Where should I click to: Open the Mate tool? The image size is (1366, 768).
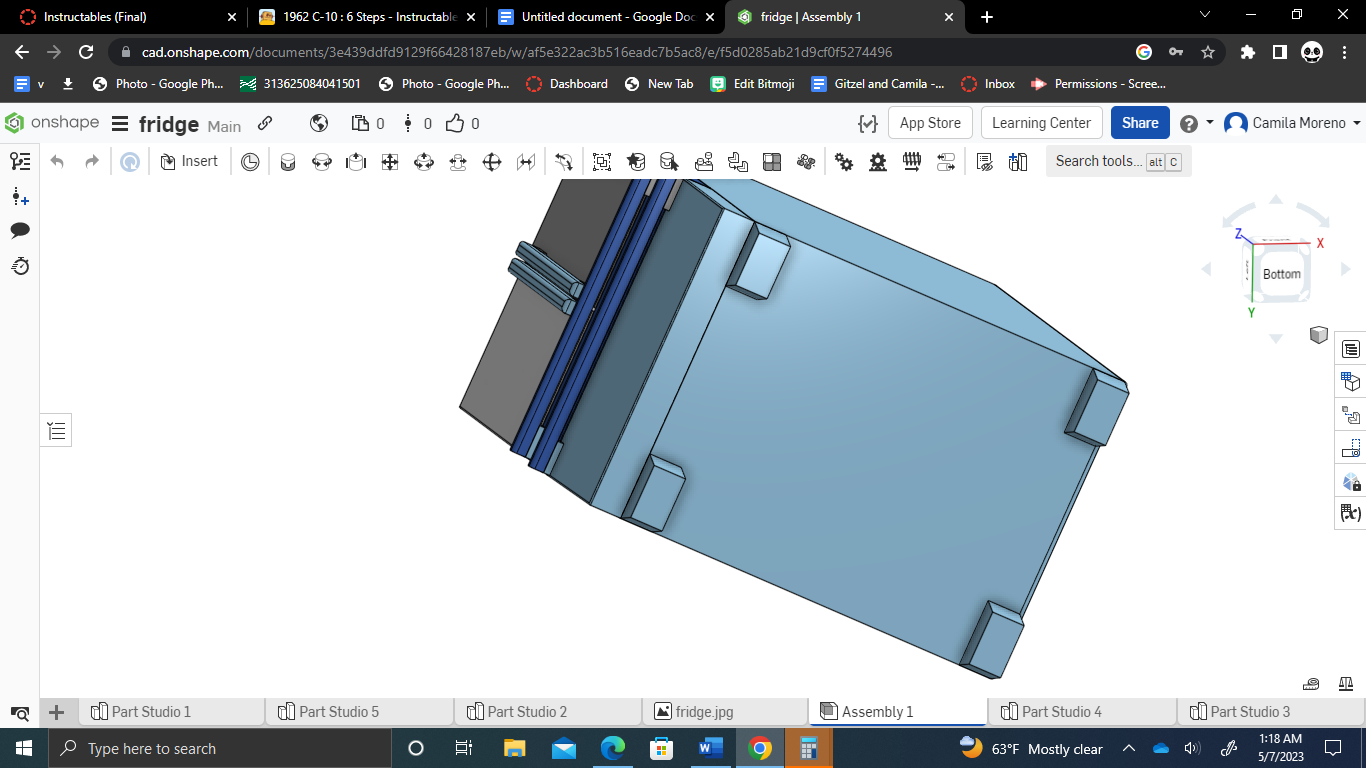coord(288,161)
